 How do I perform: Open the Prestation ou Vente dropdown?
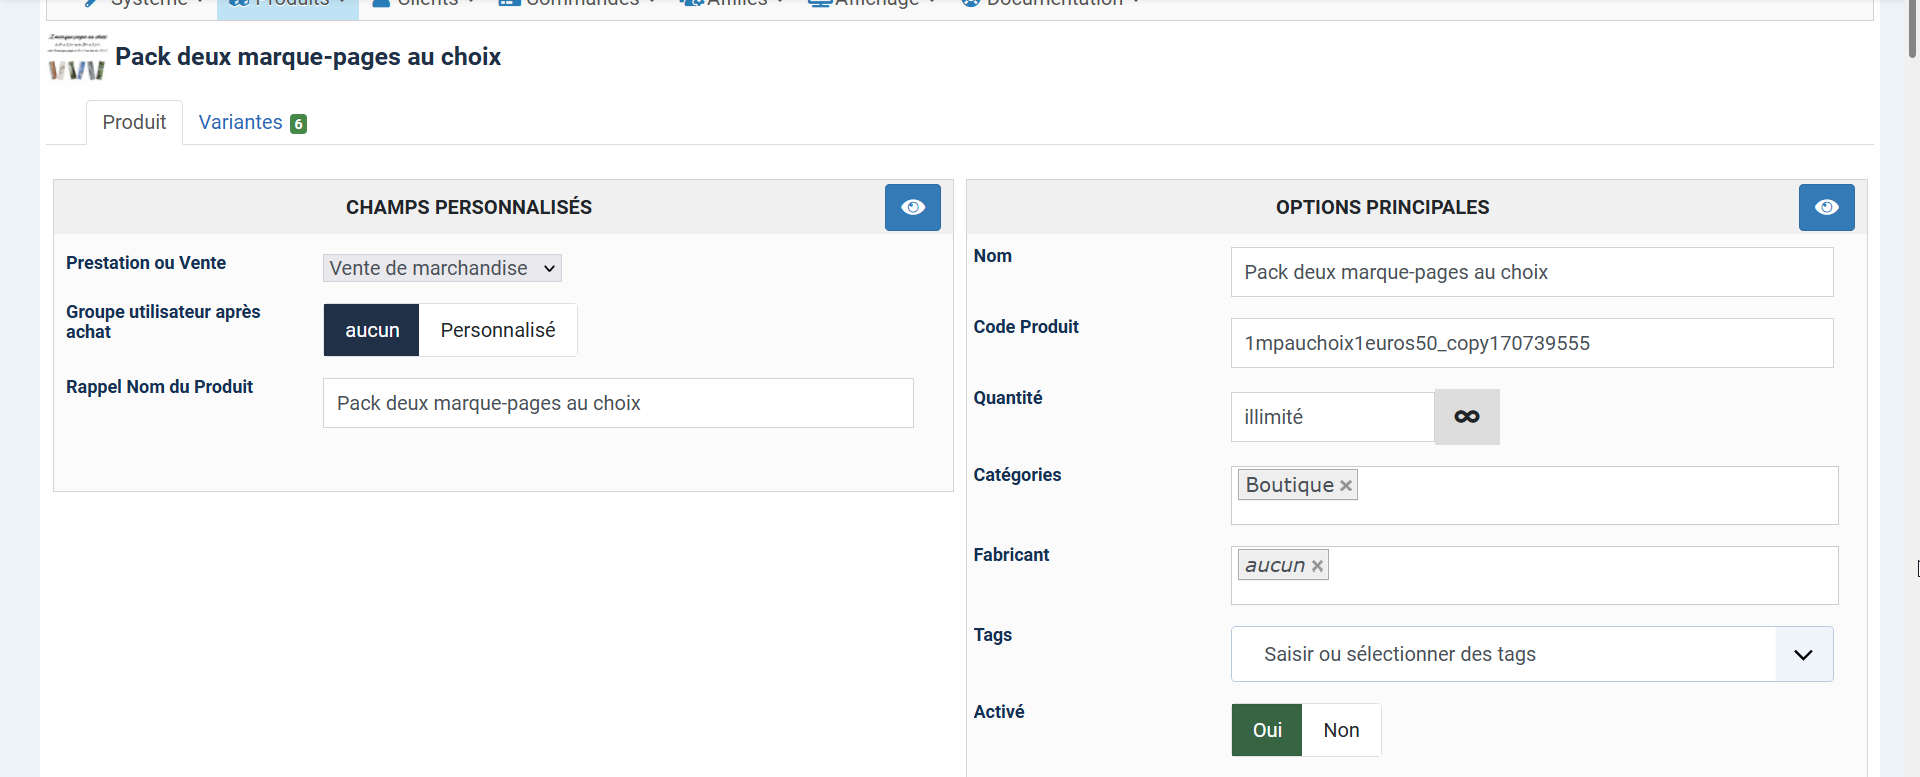[442, 268]
